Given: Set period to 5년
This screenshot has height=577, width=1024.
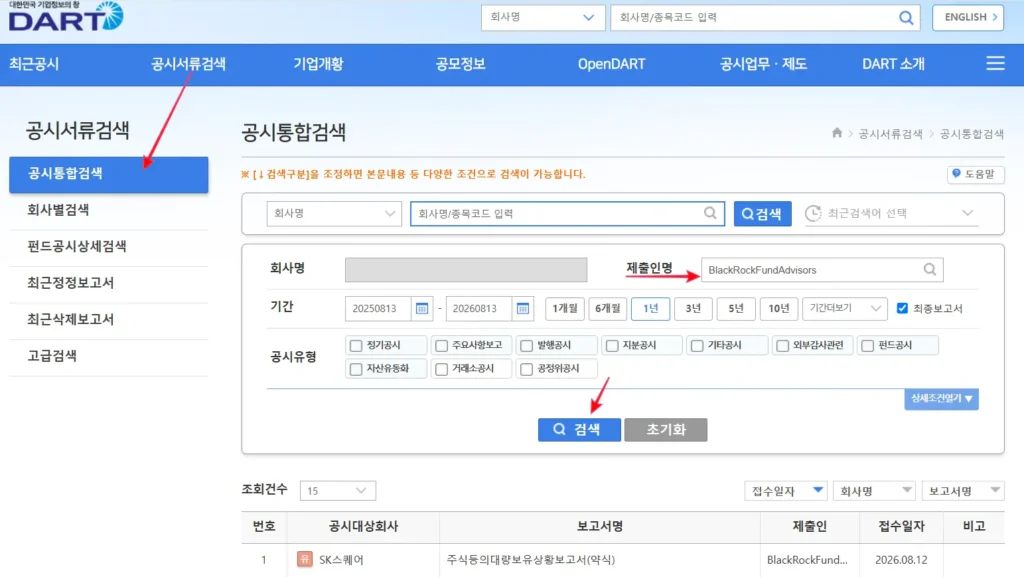Looking at the screenshot, I should coord(736,308).
